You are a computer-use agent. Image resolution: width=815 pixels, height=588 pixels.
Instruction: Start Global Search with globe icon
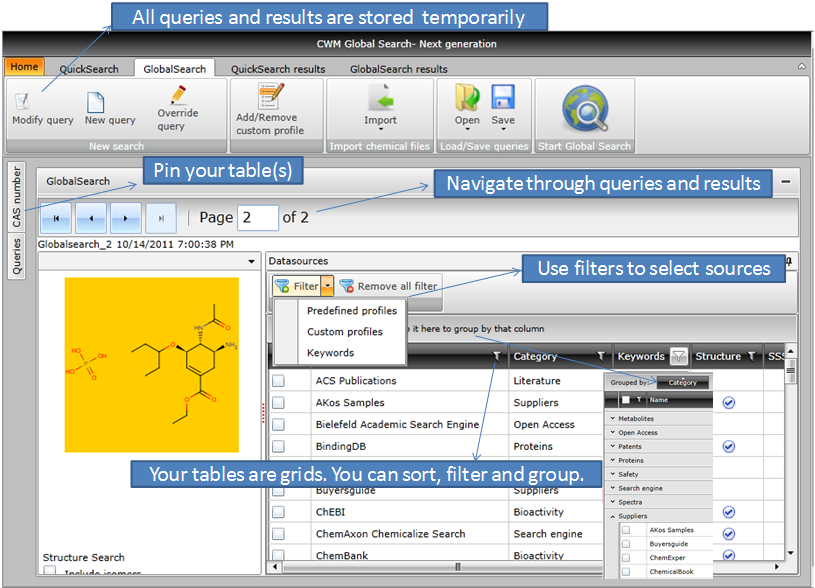point(584,109)
